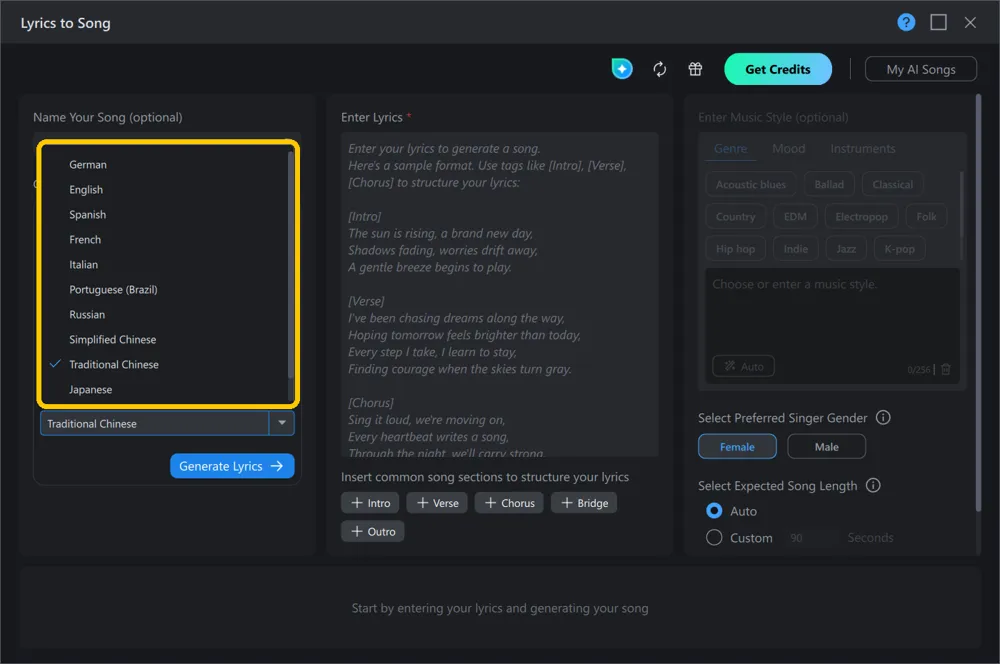This screenshot has width=1000, height=664.
Task: Select Russian from the language list
Action: coord(165,314)
